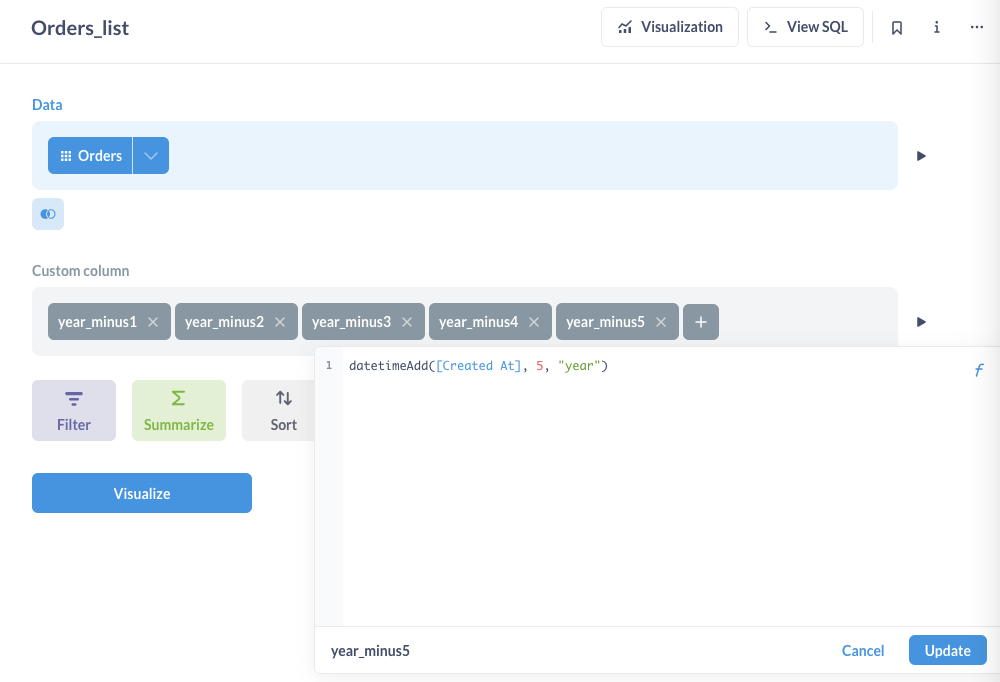The image size is (1000, 682).
Task: Open View SQL
Action: (805, 27)
